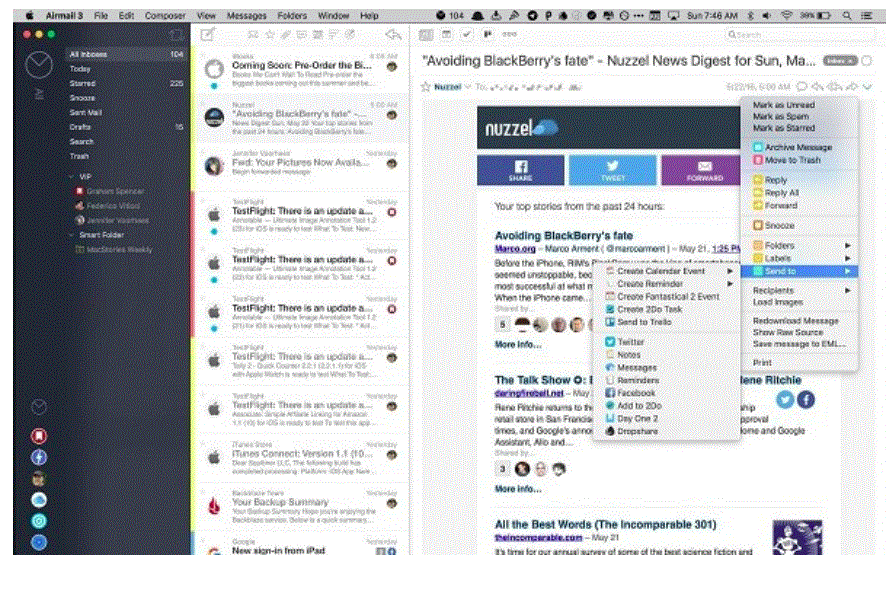
Task: Click the all-accounts envelope icon at sidebar top
Action: tap(39, 64)
